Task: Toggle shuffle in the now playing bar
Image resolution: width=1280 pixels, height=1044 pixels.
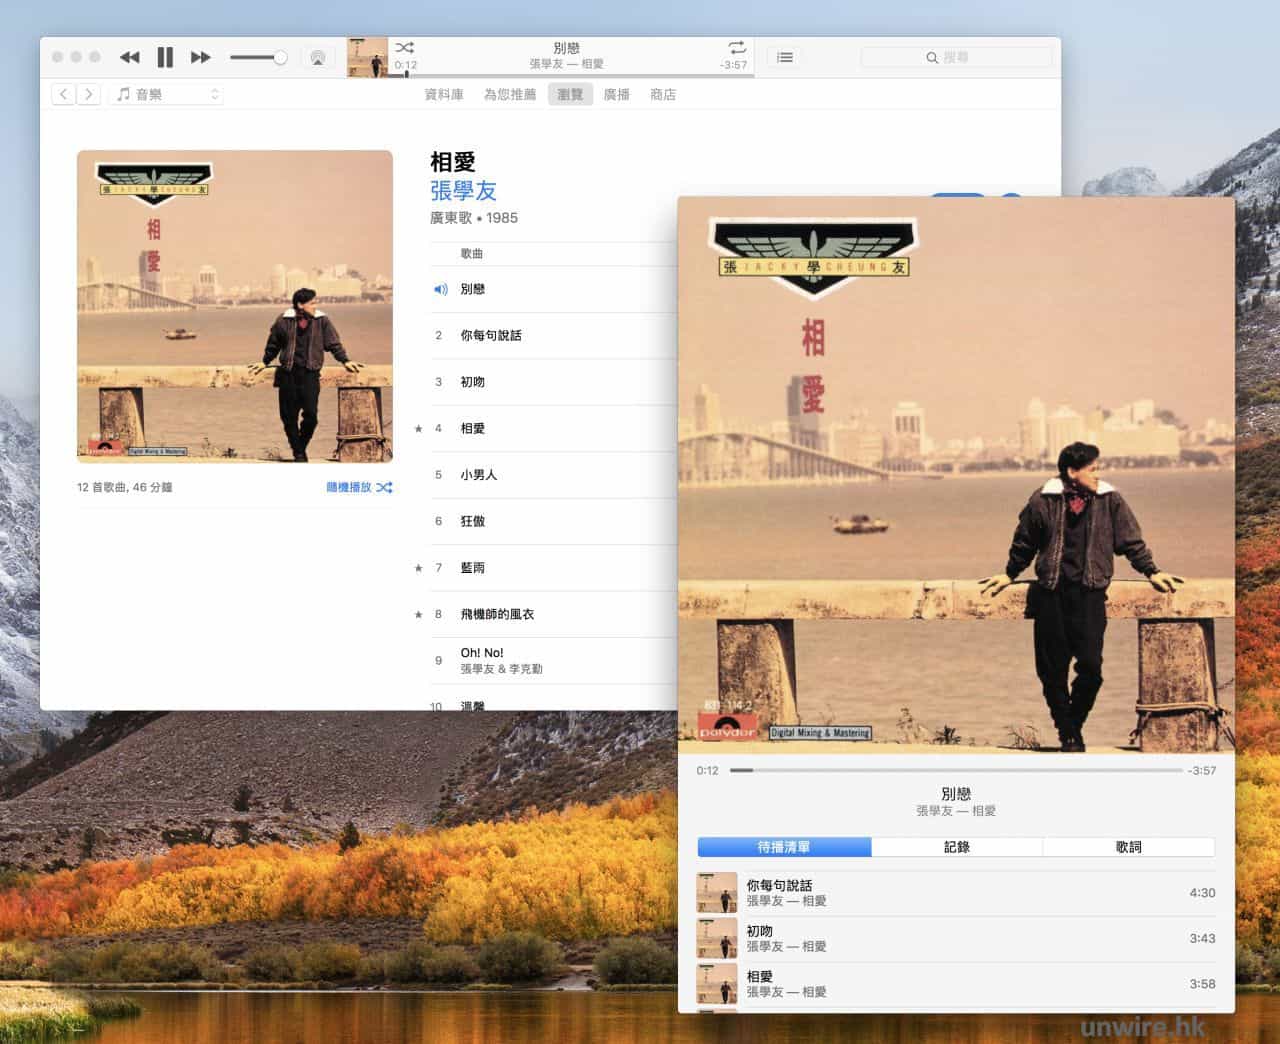Action: 404,47
